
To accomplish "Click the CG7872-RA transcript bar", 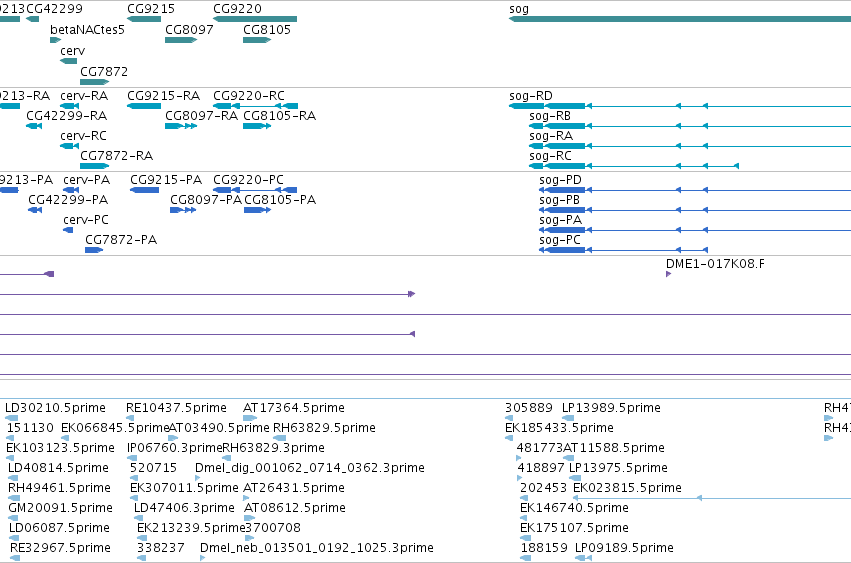I will click(94, 166).
